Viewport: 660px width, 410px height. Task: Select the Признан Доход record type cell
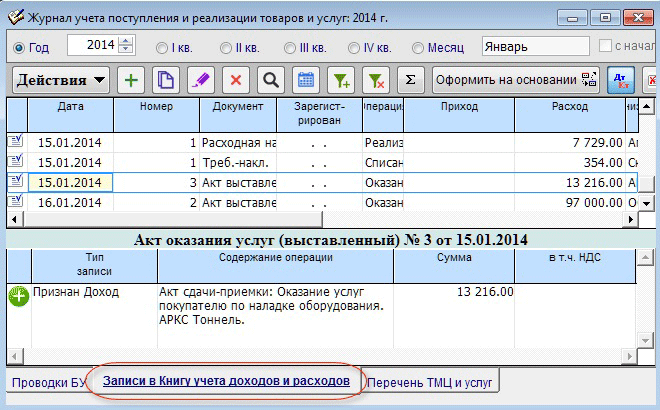pyautogui.click(x=94, y=316)
